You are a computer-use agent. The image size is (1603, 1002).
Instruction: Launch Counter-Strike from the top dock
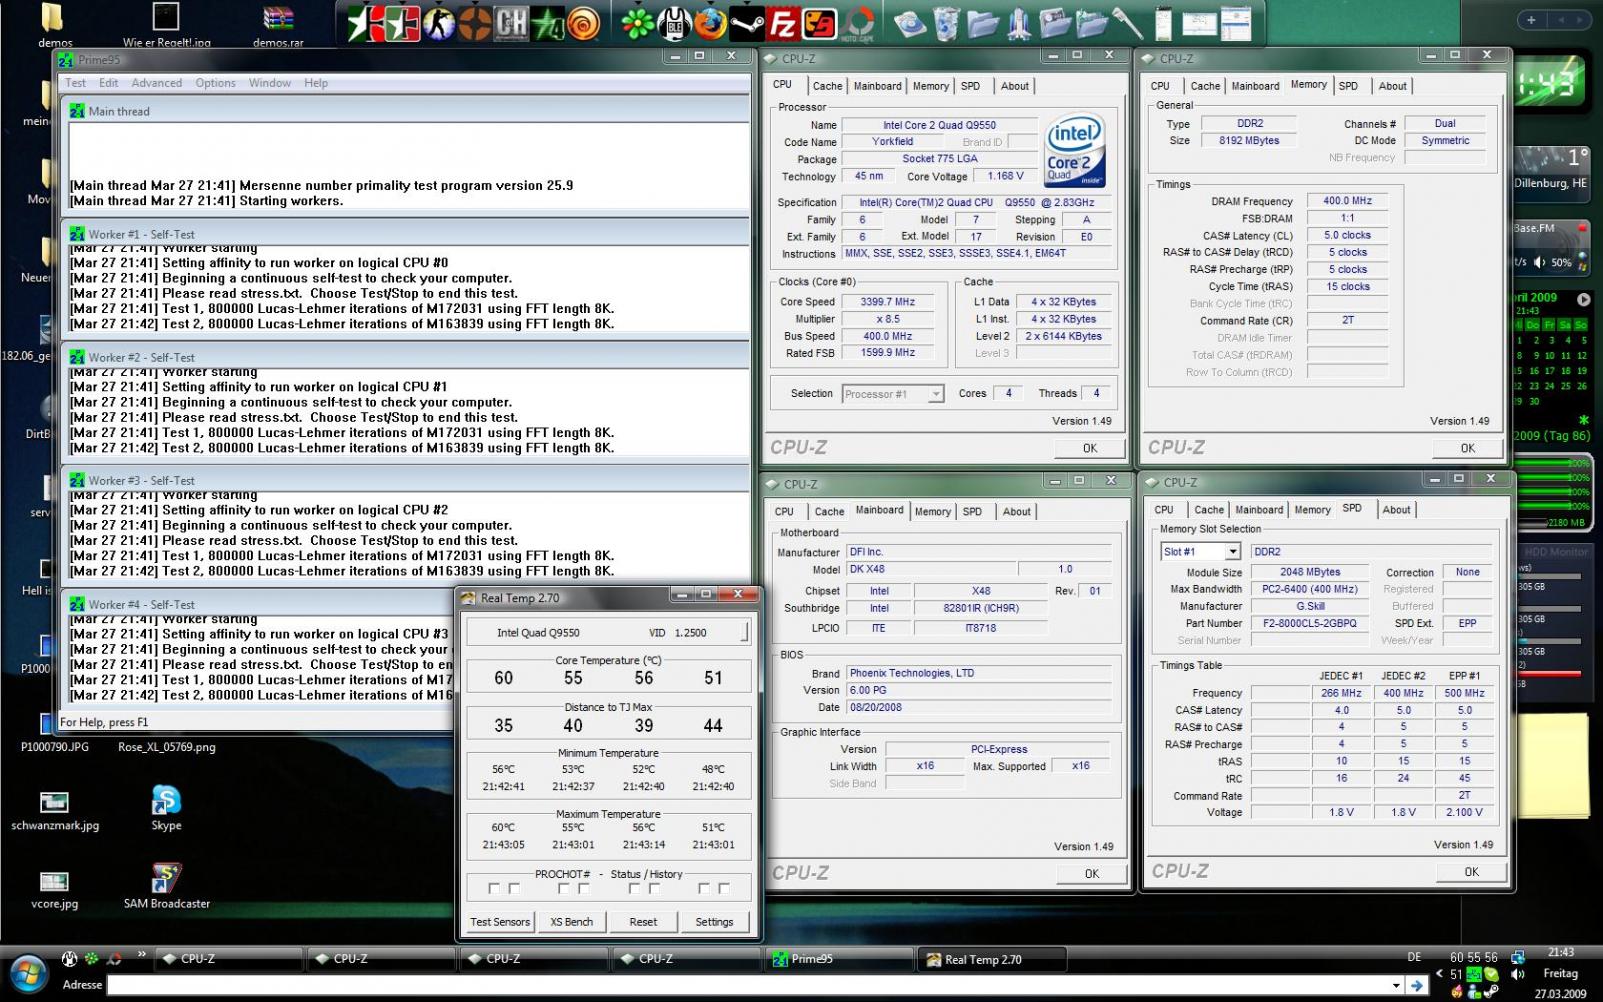coord(438,22)
